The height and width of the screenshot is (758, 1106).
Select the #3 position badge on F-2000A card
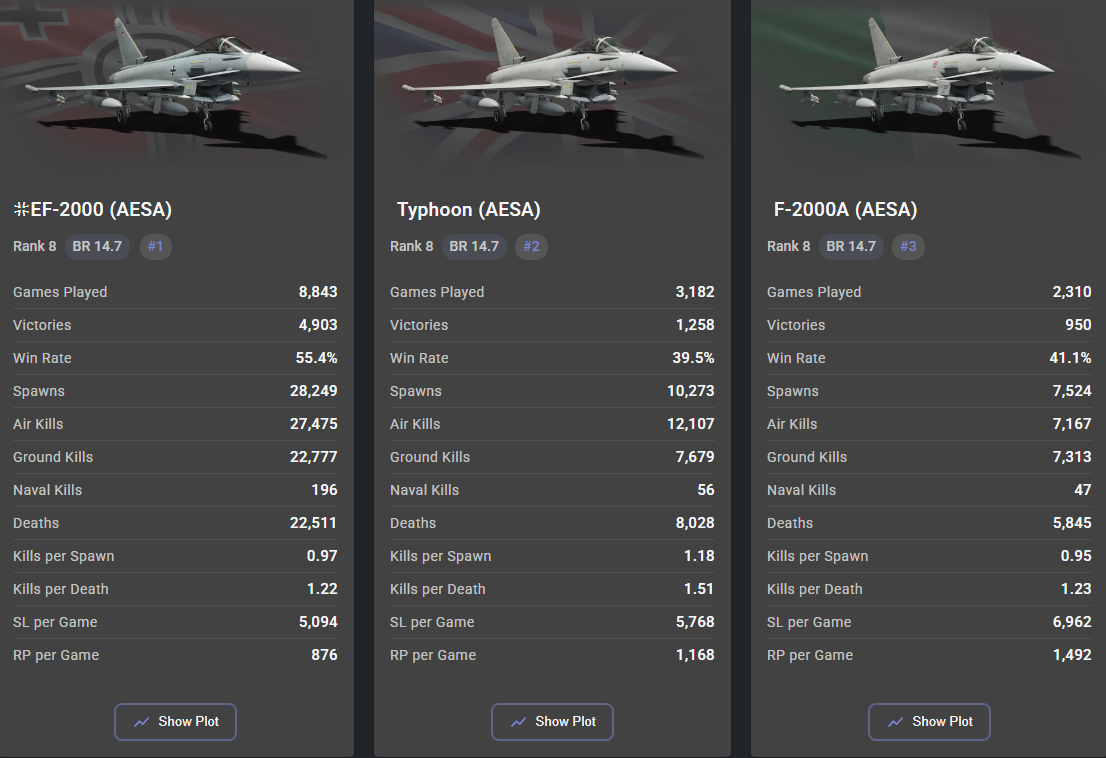908,246
